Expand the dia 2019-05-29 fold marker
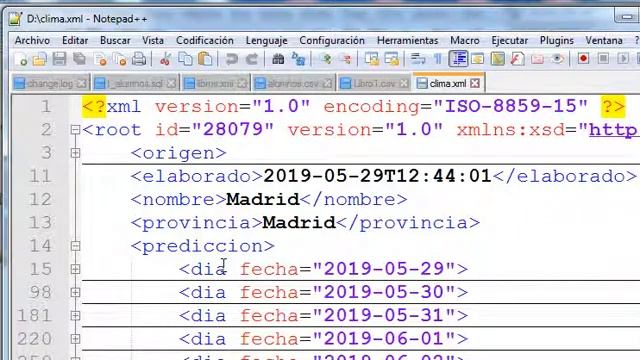 pyautogui.click(x=75, y=269)
